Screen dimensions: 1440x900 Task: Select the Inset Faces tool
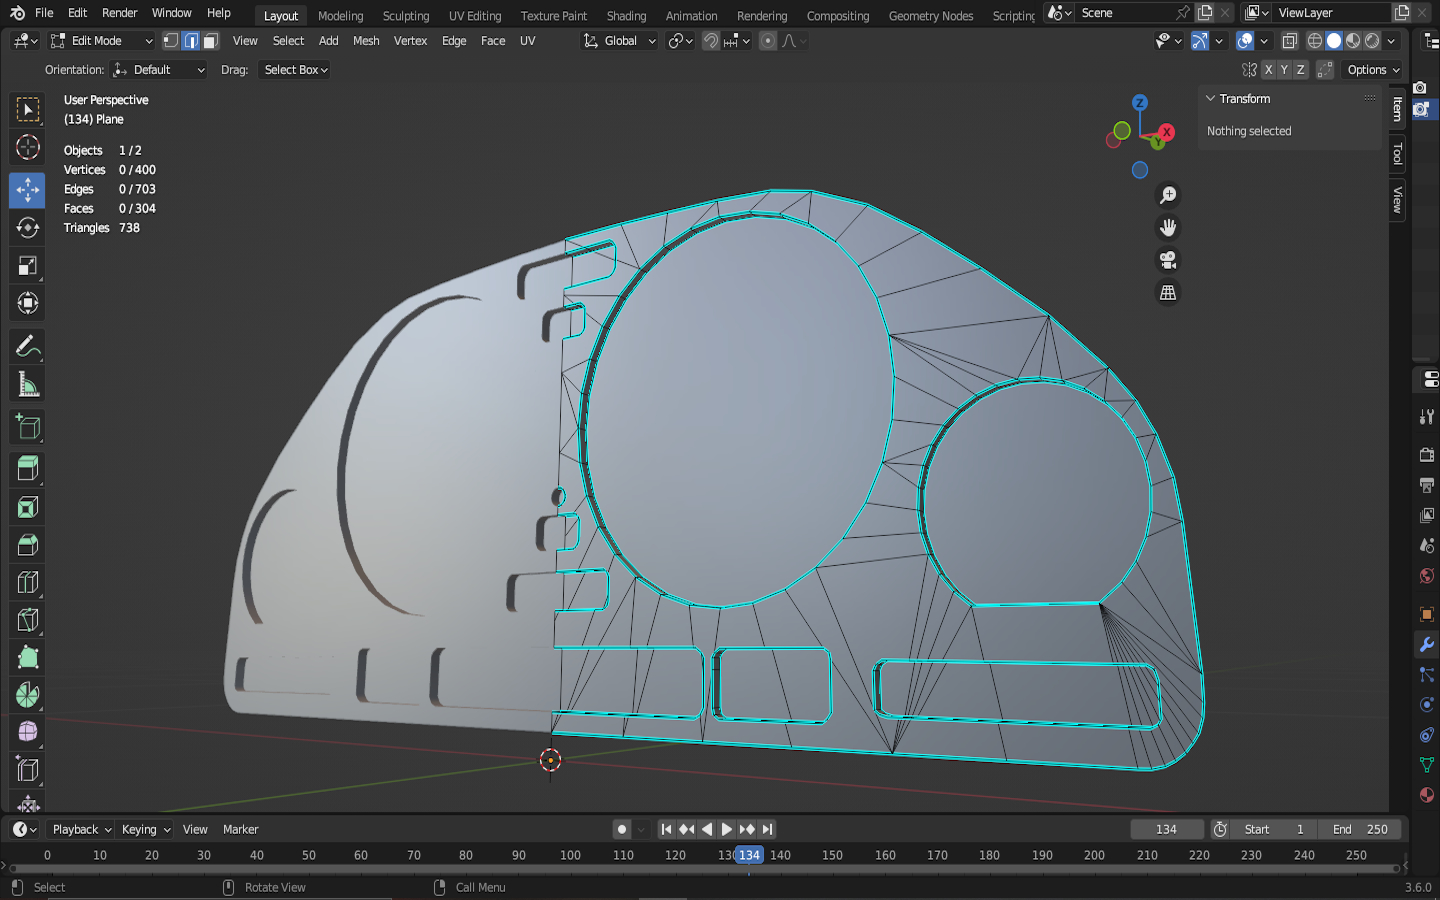pyautogui.click(x=28, y=507)
